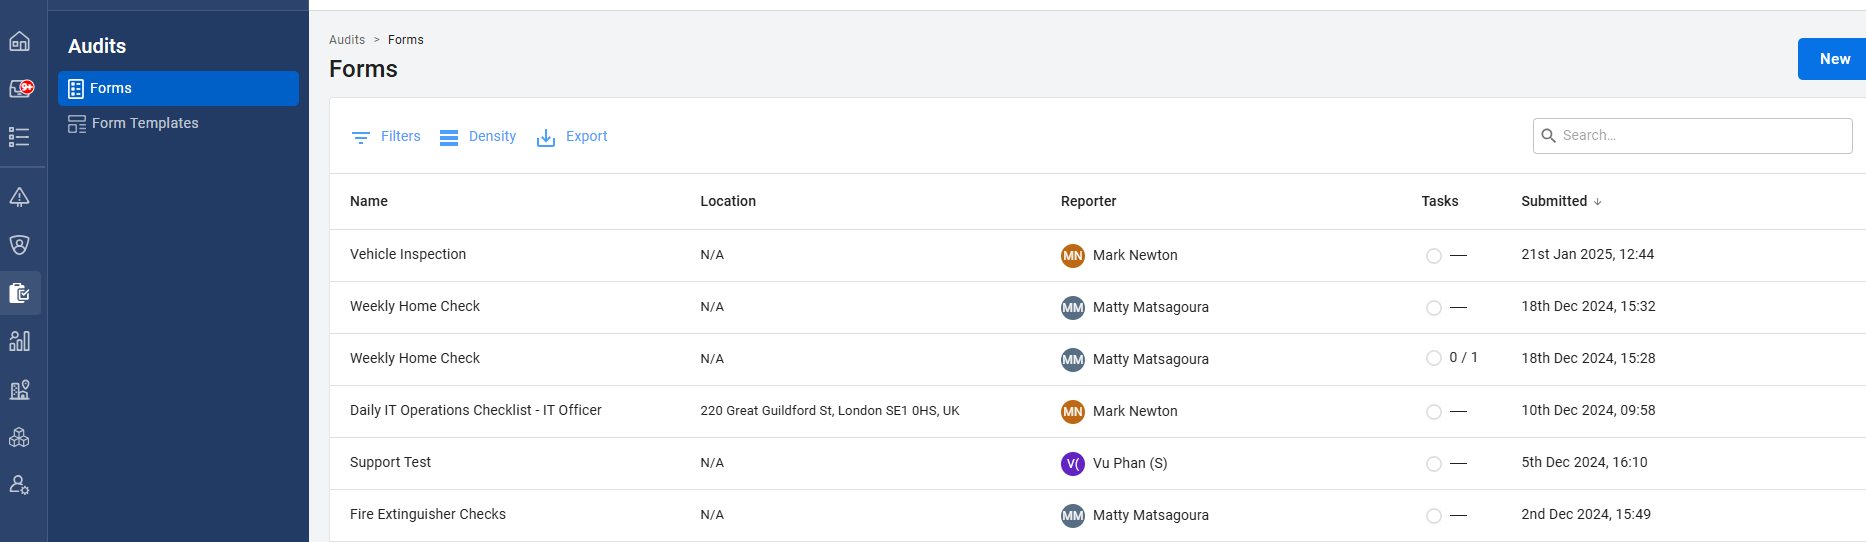Click the task status circle for Vehicle Inspection

pyautogui.click(x=1433, y=256)
